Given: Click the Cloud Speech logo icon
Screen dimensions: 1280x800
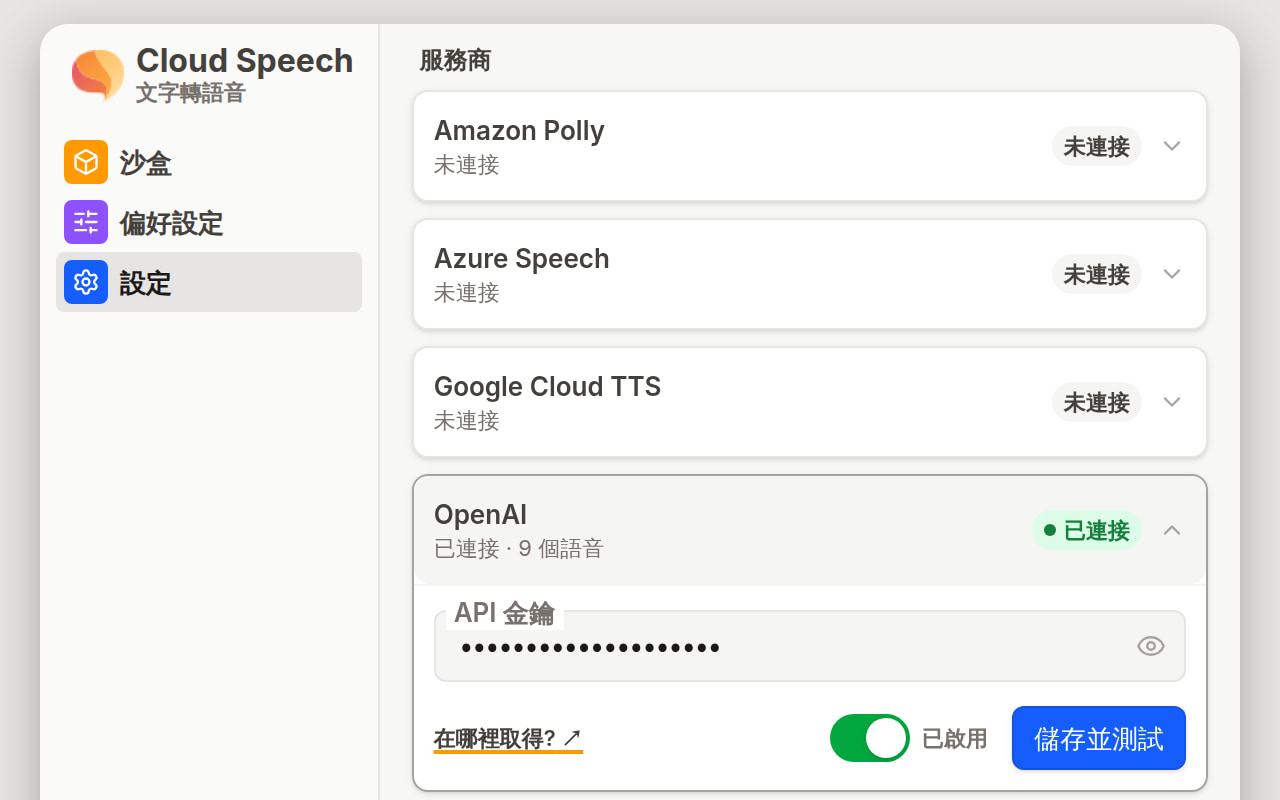Looking at the screenshot, I should pos(98,75).
